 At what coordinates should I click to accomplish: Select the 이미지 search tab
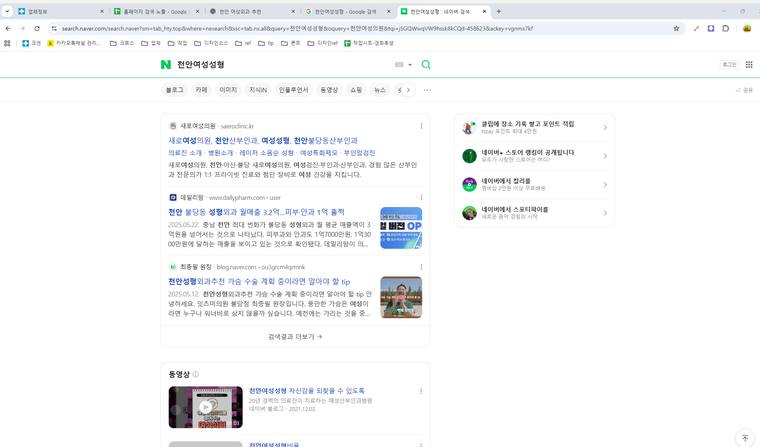(x=228, y=90)
